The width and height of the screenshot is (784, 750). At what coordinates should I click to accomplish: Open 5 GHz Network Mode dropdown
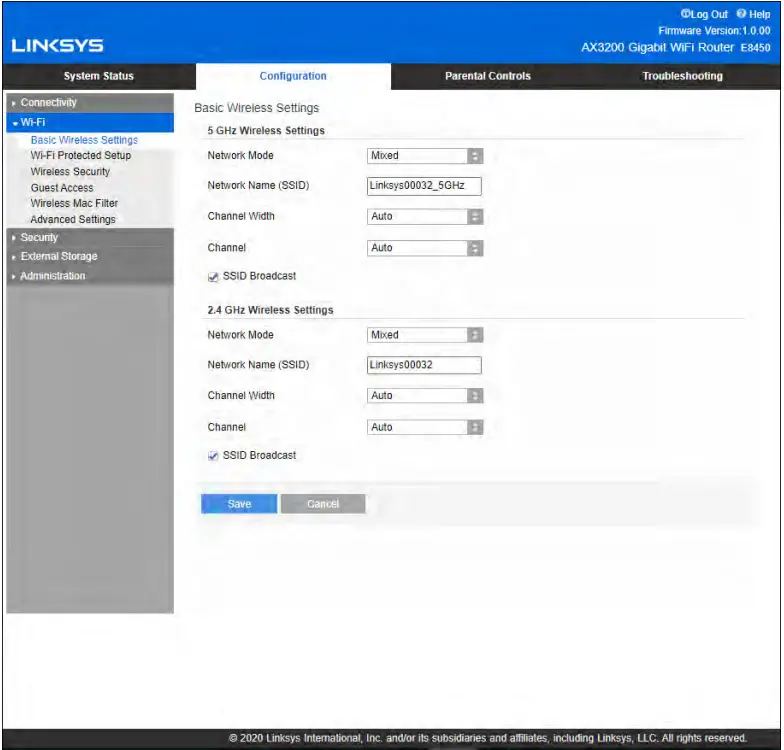424,156
